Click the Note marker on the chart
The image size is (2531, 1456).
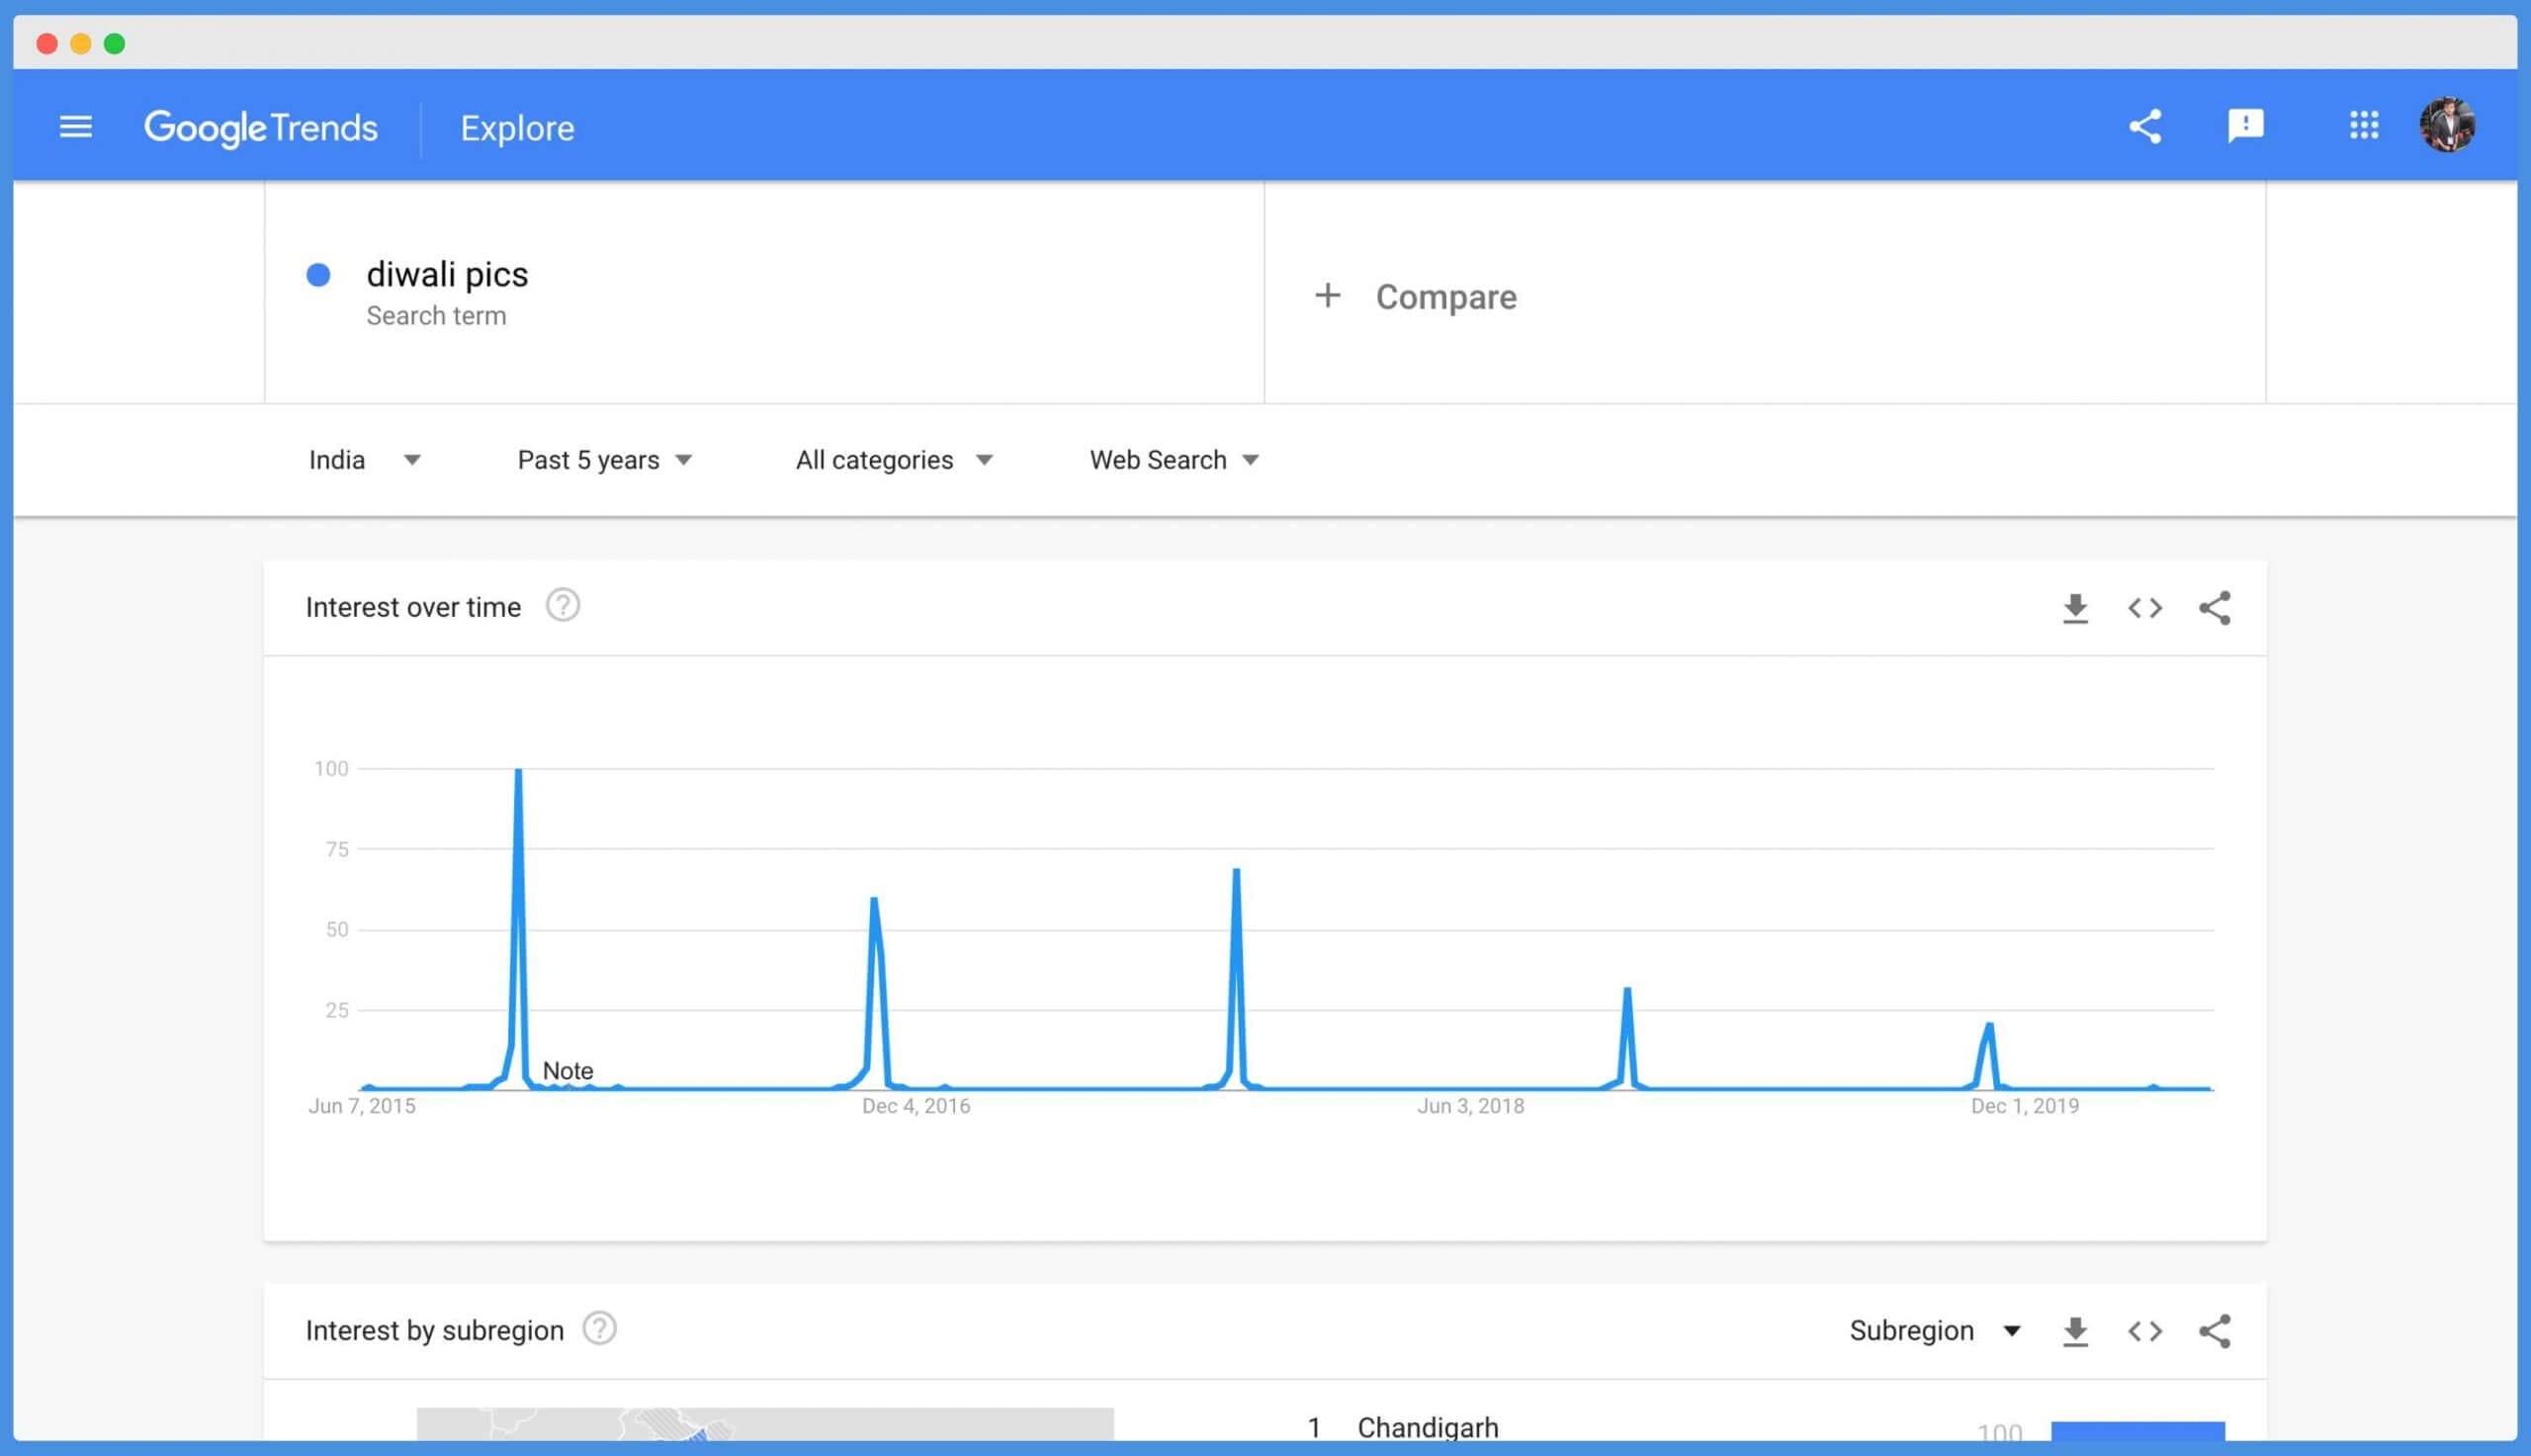click(568, 1070)
